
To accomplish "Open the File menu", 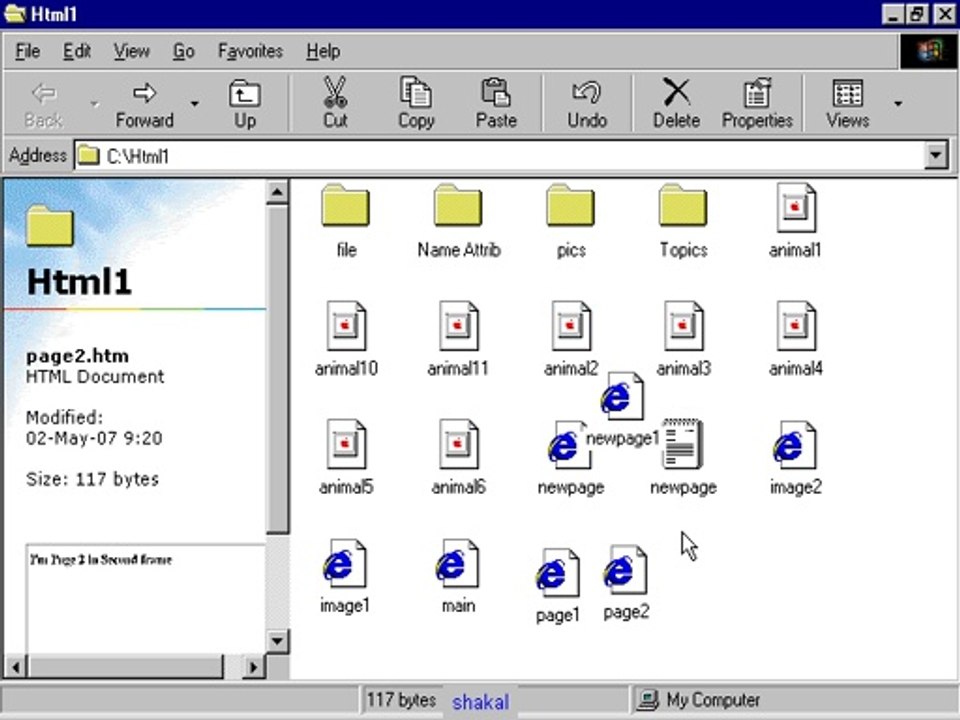I will [x=28, y=51].
